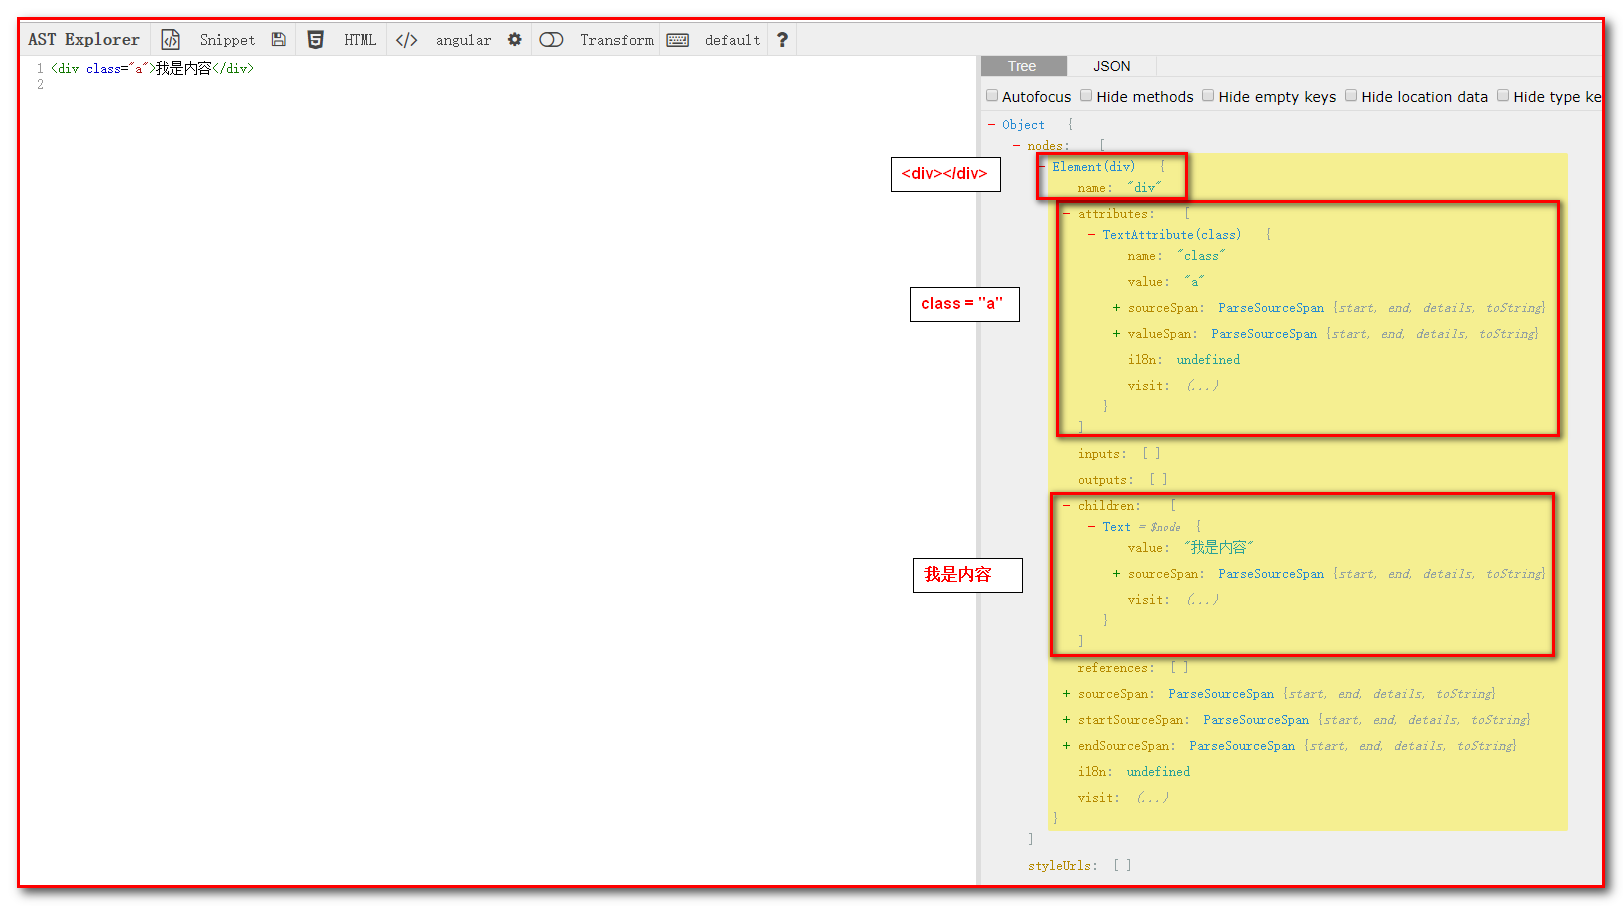Enable the Hide type keys checkbox
Image resolution: width=1623 pixels, height=906 pixels.
pos(1503,96)
